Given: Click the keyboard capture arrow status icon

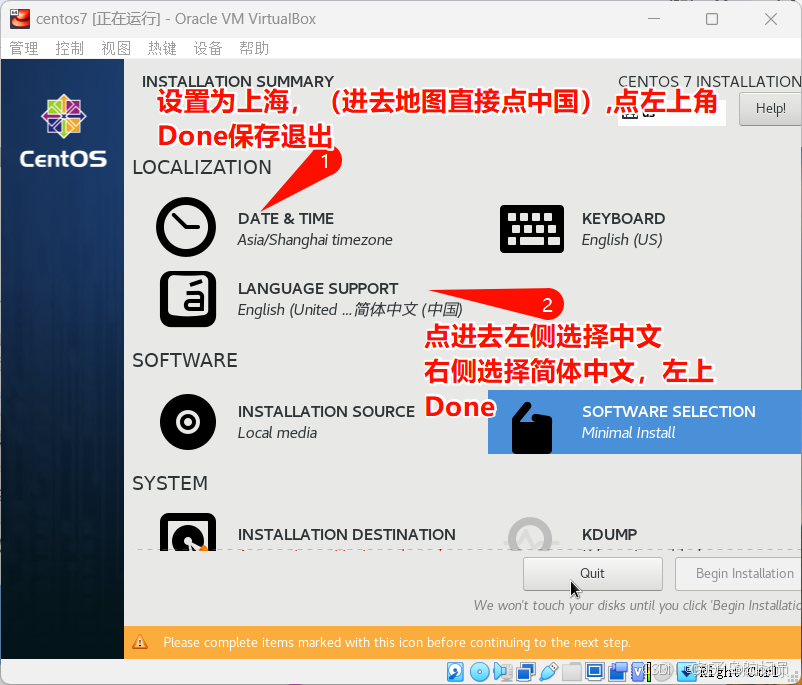Looking at the screenshot, I should pyautogui.click(x=686, y=671).
